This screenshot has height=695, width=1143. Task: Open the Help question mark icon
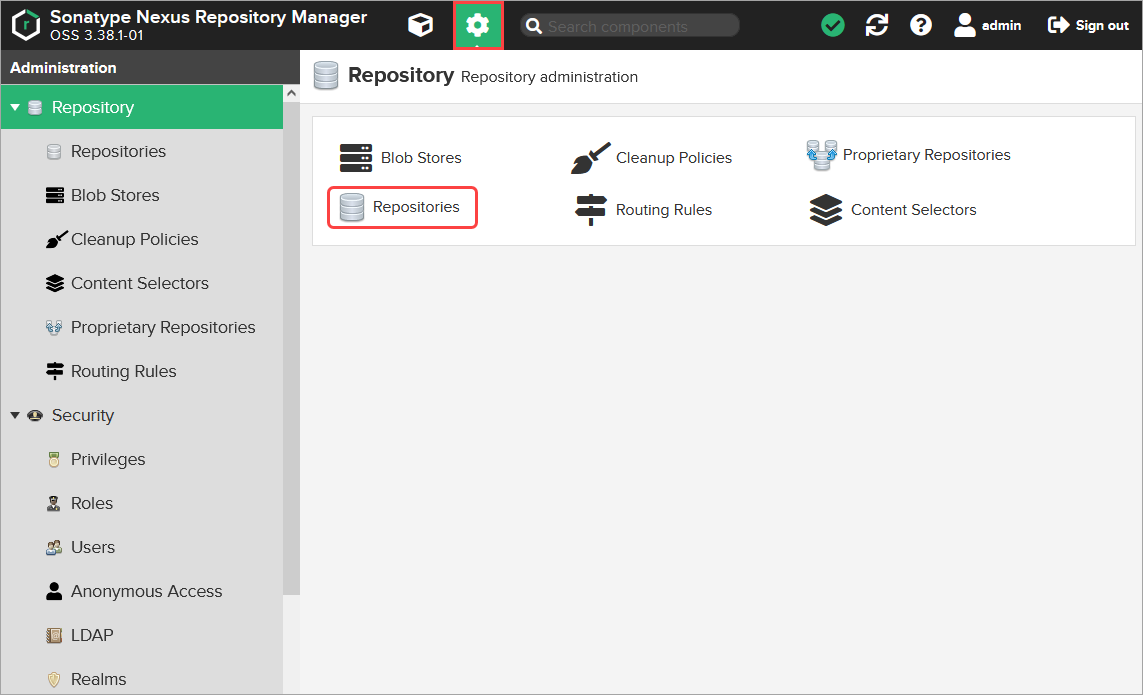(921, 26)
